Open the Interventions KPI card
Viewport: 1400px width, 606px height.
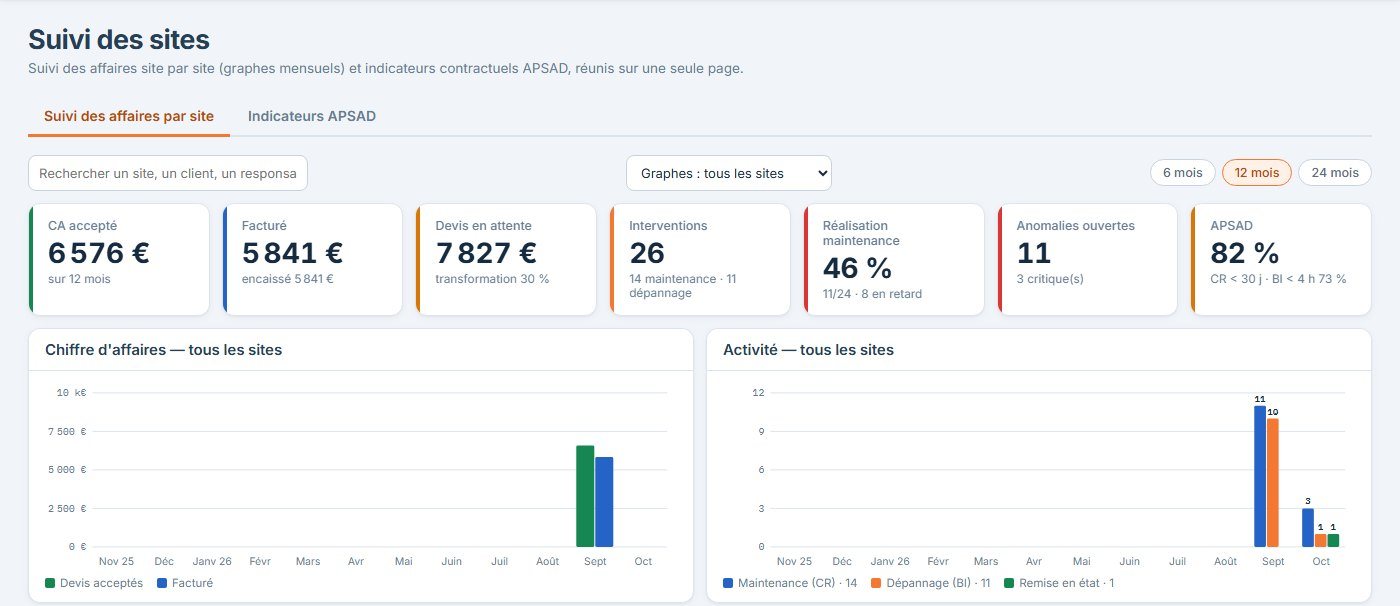point(700,259)
